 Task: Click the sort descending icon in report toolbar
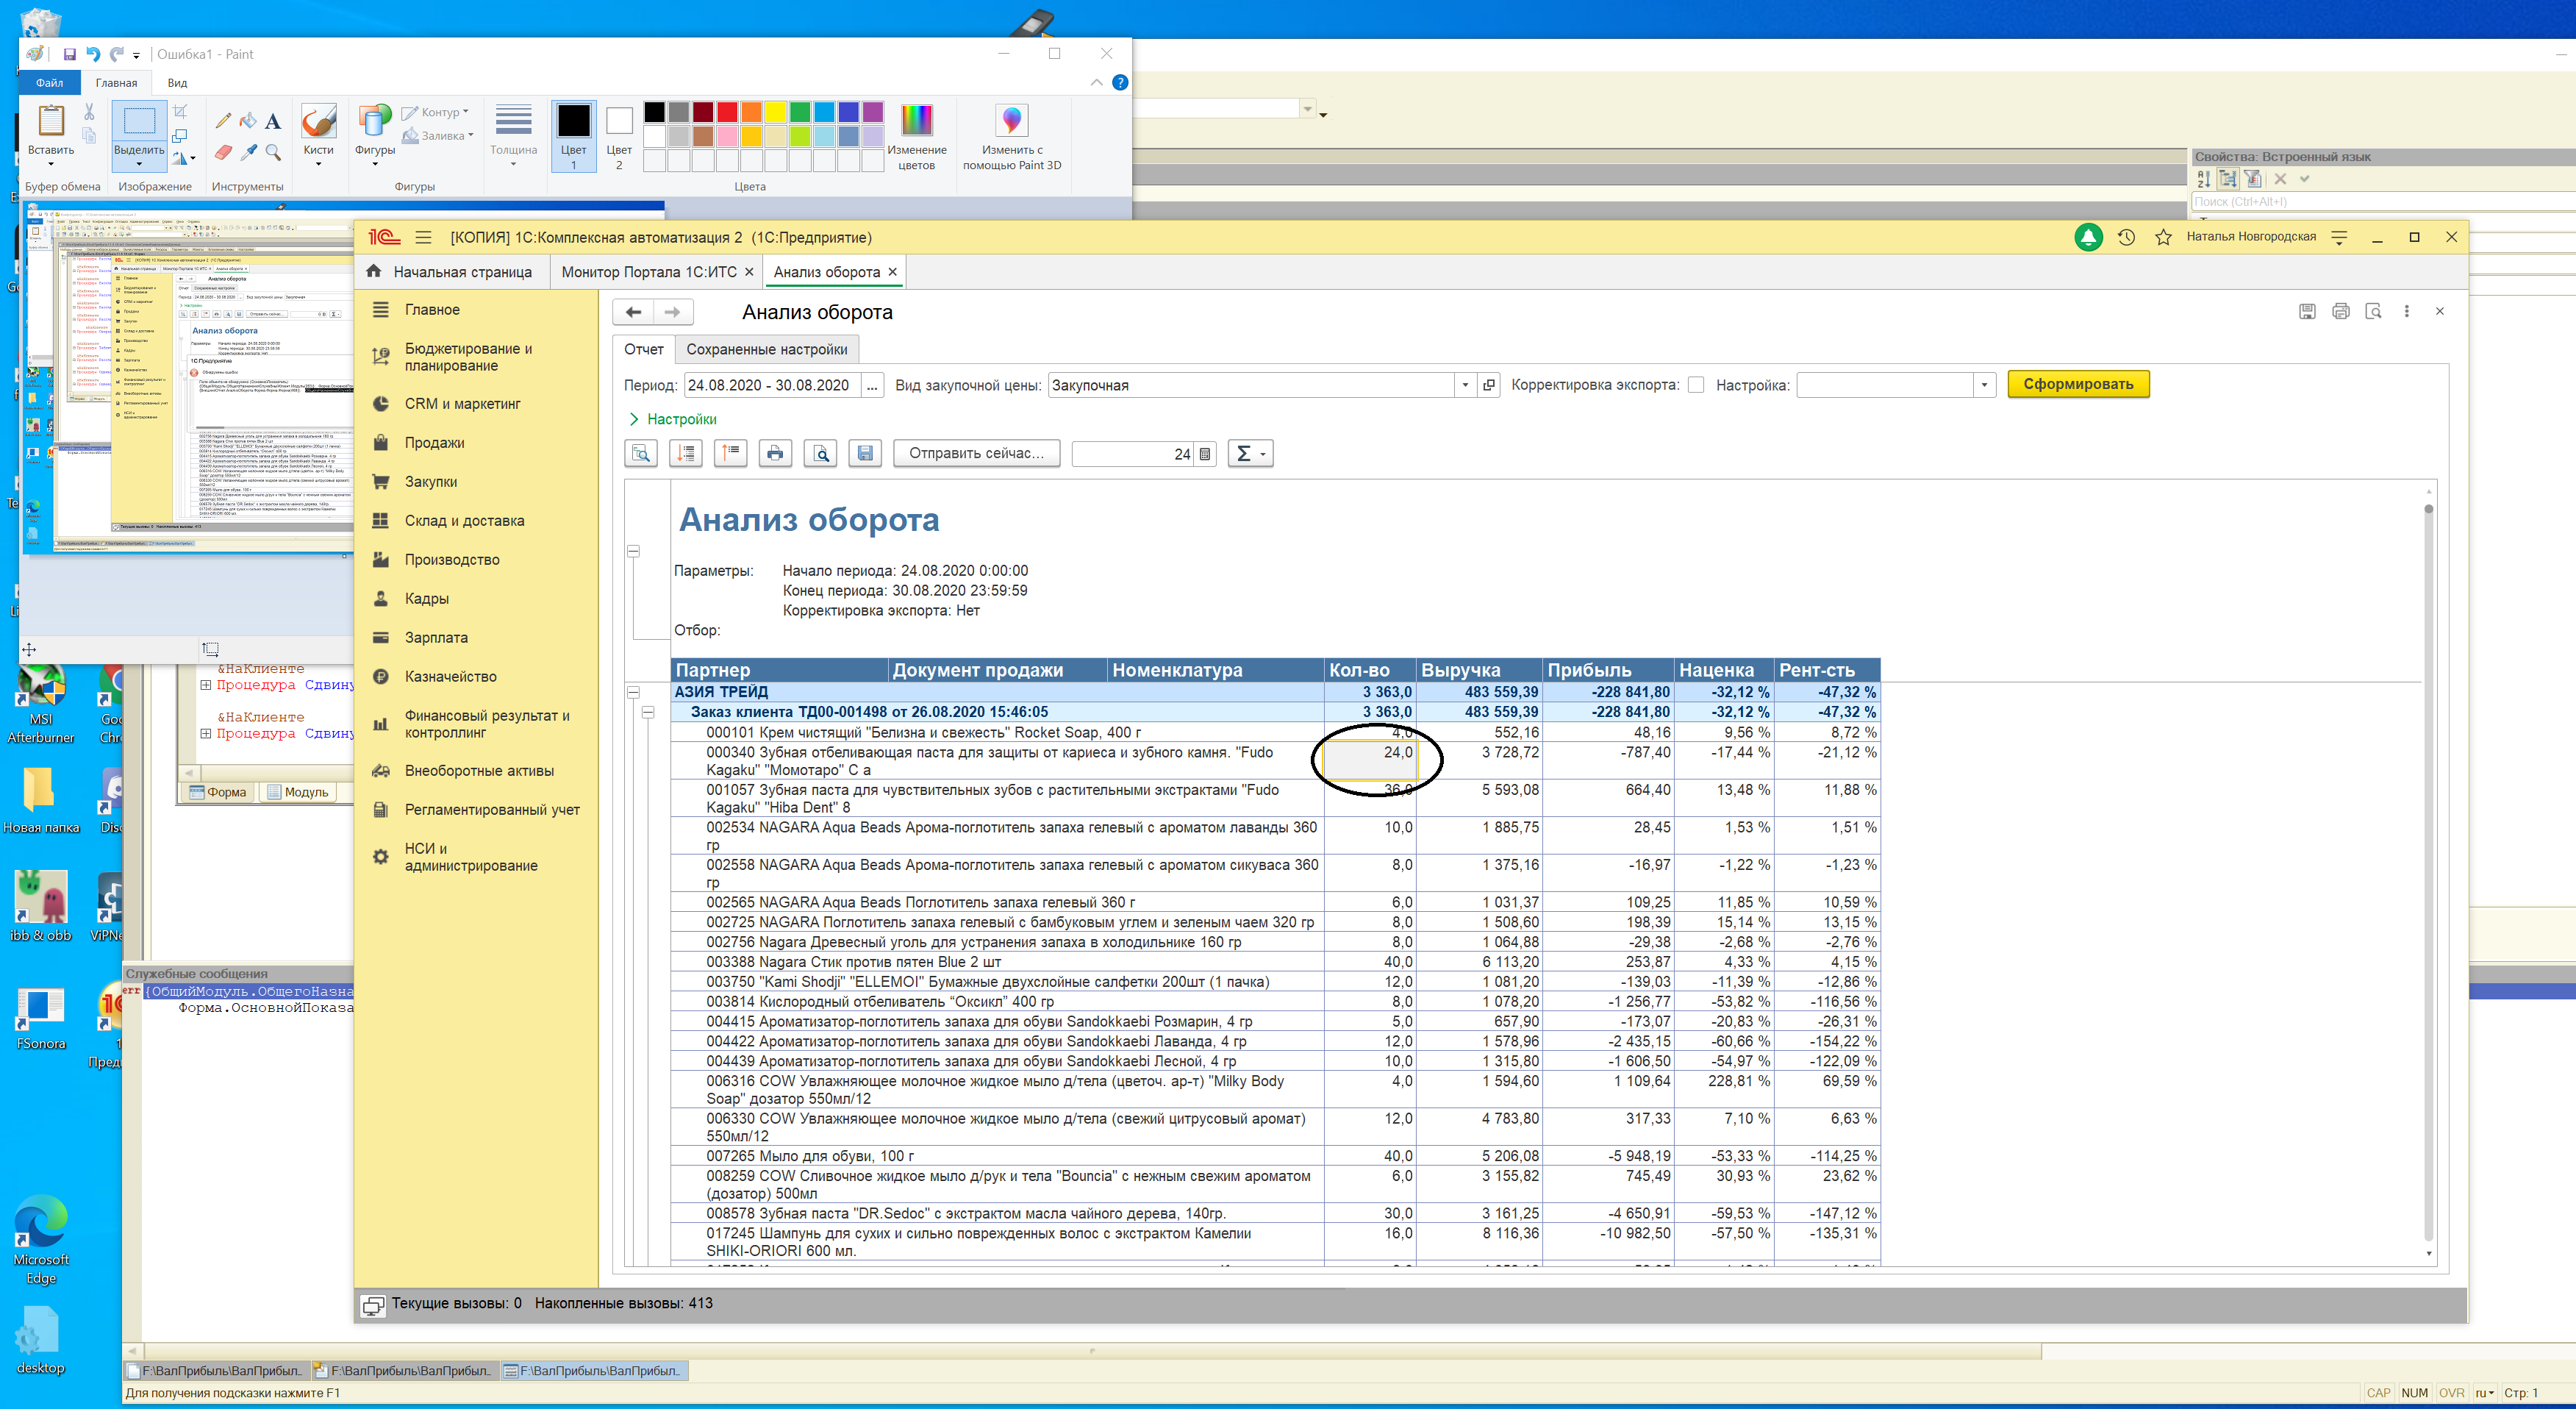[x=686, y=454]
